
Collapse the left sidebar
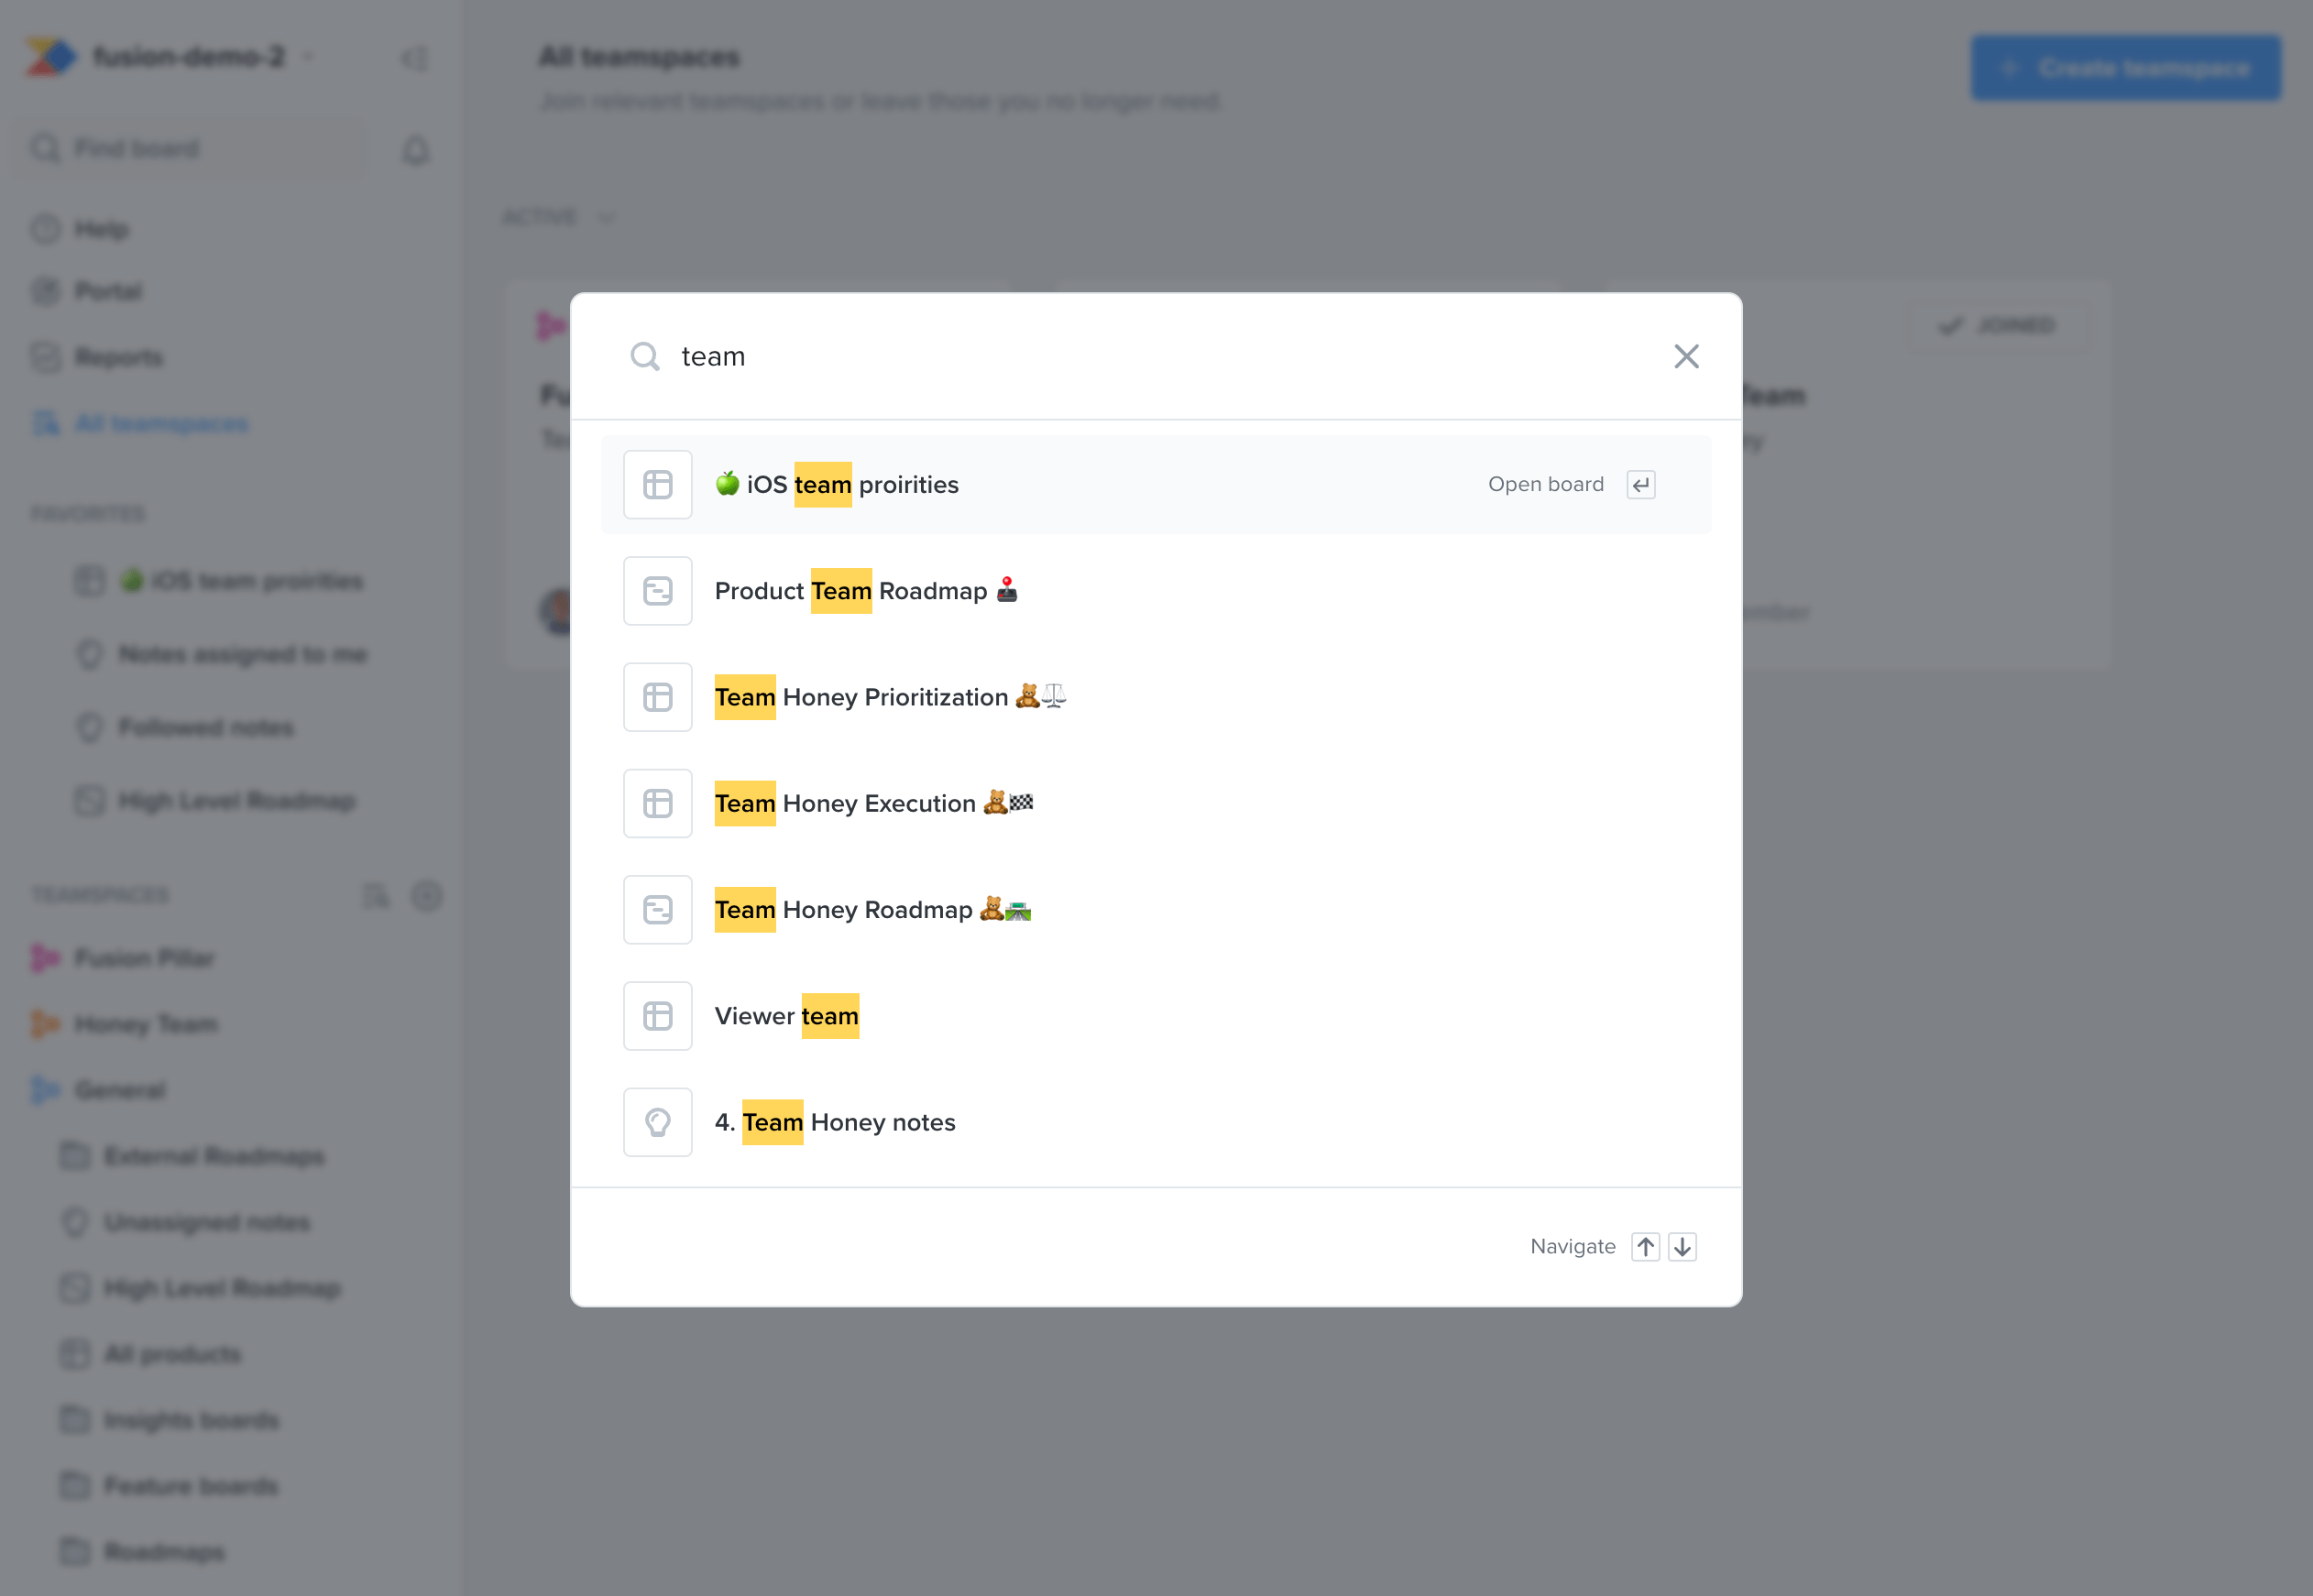point(414,57)
